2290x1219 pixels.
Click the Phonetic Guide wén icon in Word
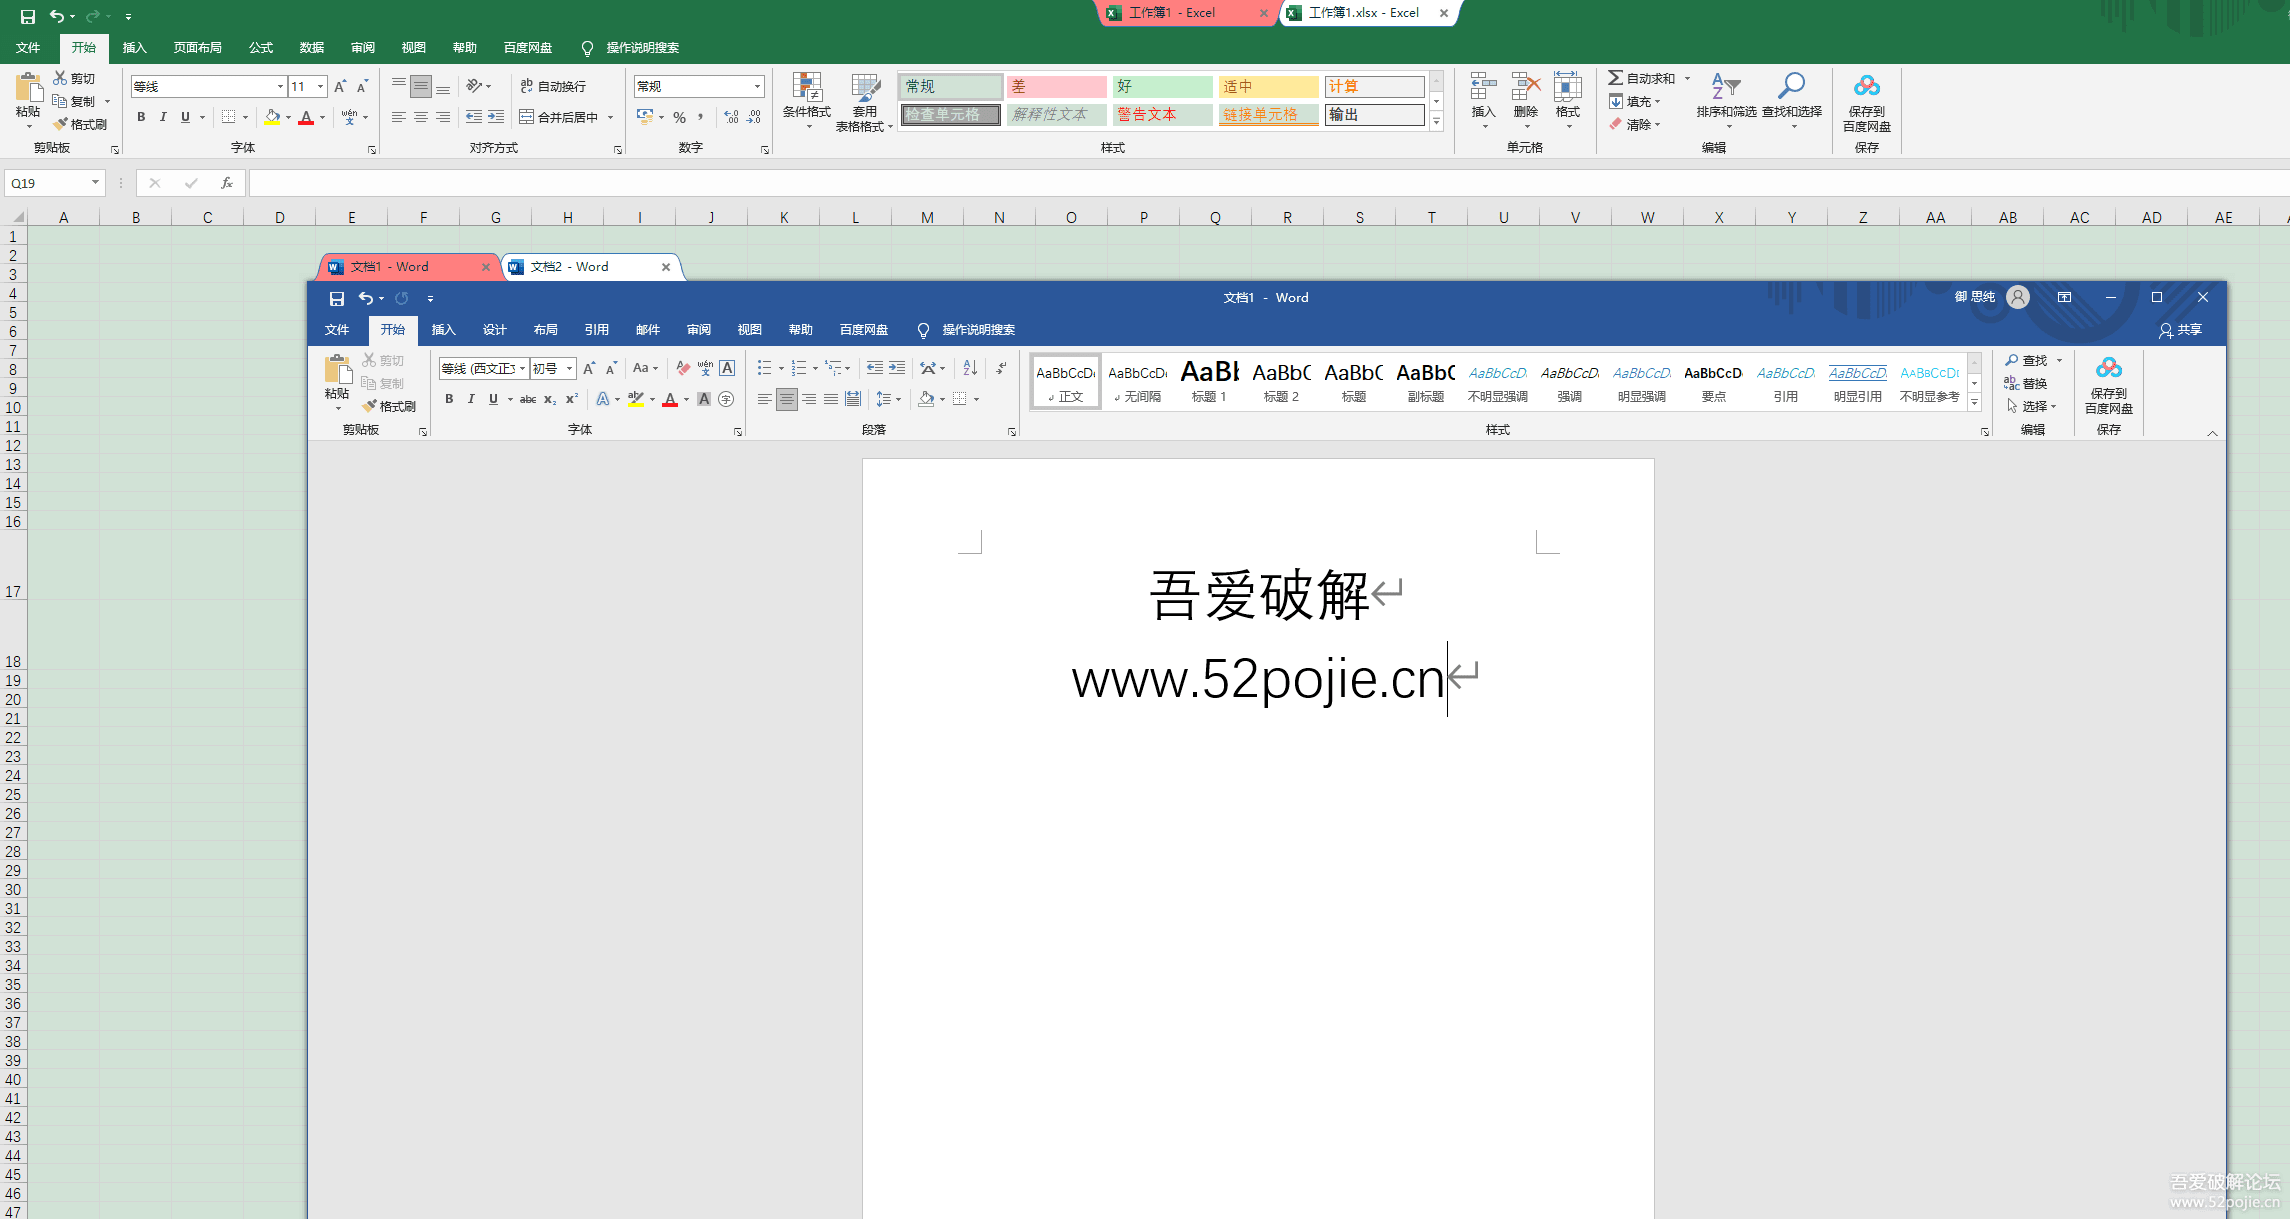coord(705,368)
